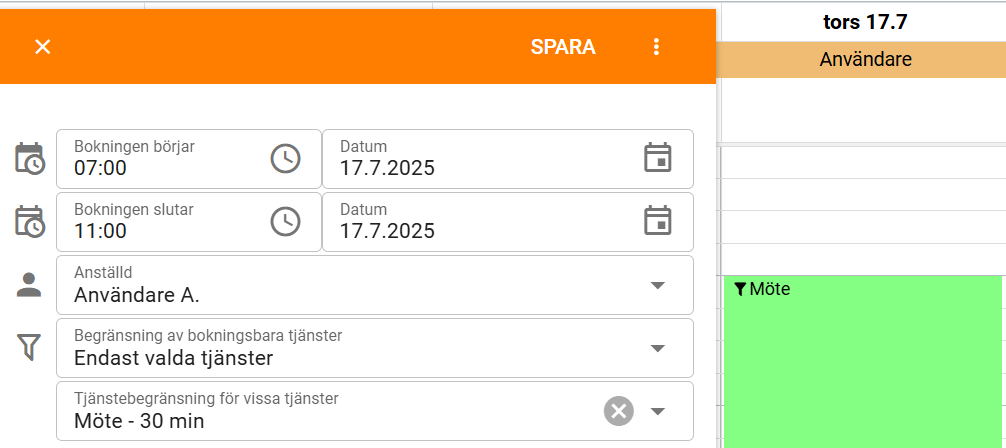Image resolution: width=1006 pixels, height=448 pixels.
Task: Close the booking dialog with X
Action: (42, 47)
